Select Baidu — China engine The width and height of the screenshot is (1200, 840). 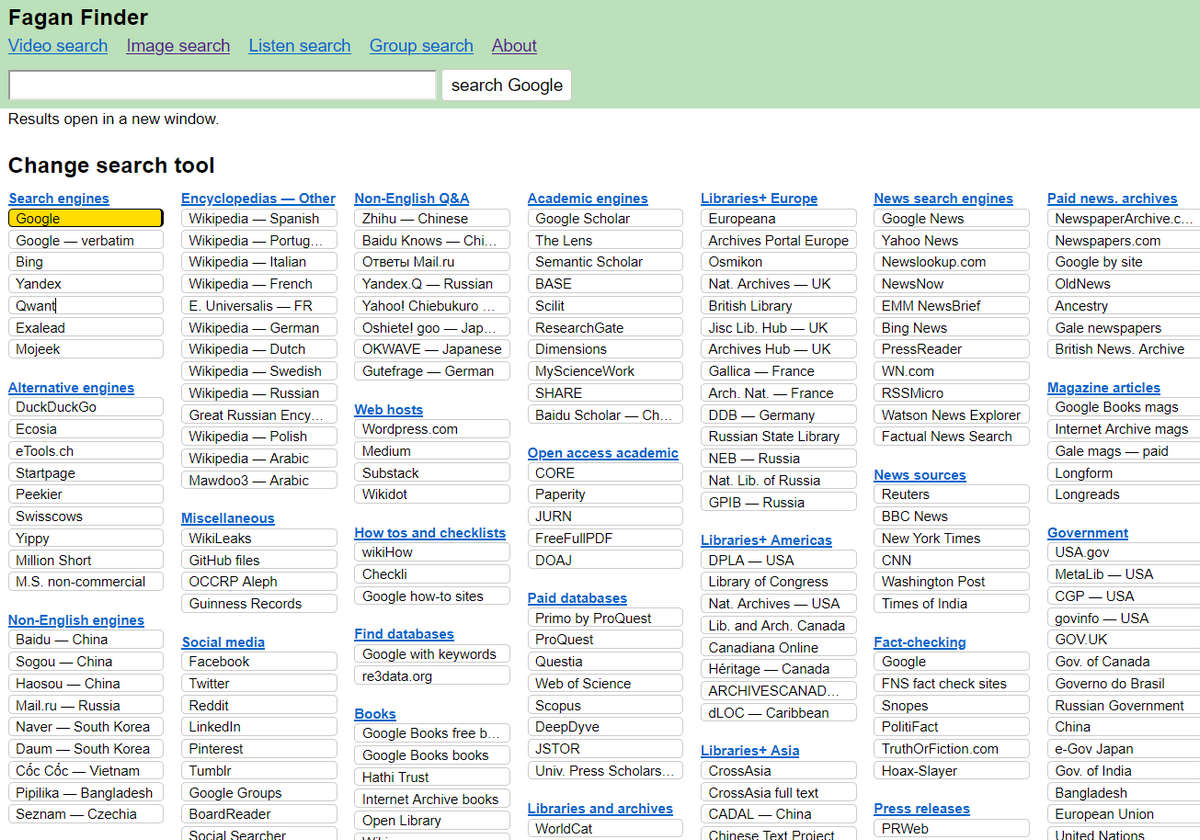86,639
